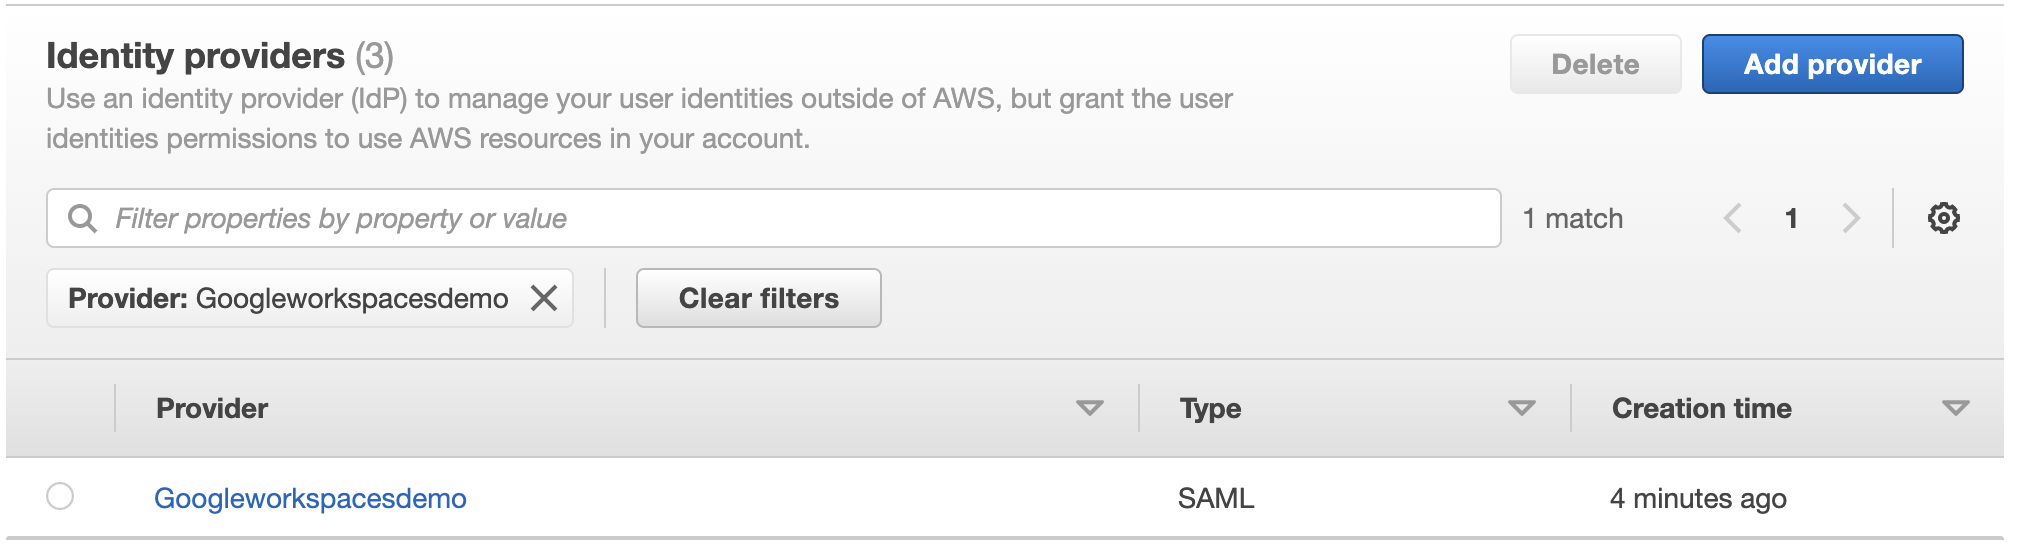Click the Type column sort arrow

coord(1521,408)
